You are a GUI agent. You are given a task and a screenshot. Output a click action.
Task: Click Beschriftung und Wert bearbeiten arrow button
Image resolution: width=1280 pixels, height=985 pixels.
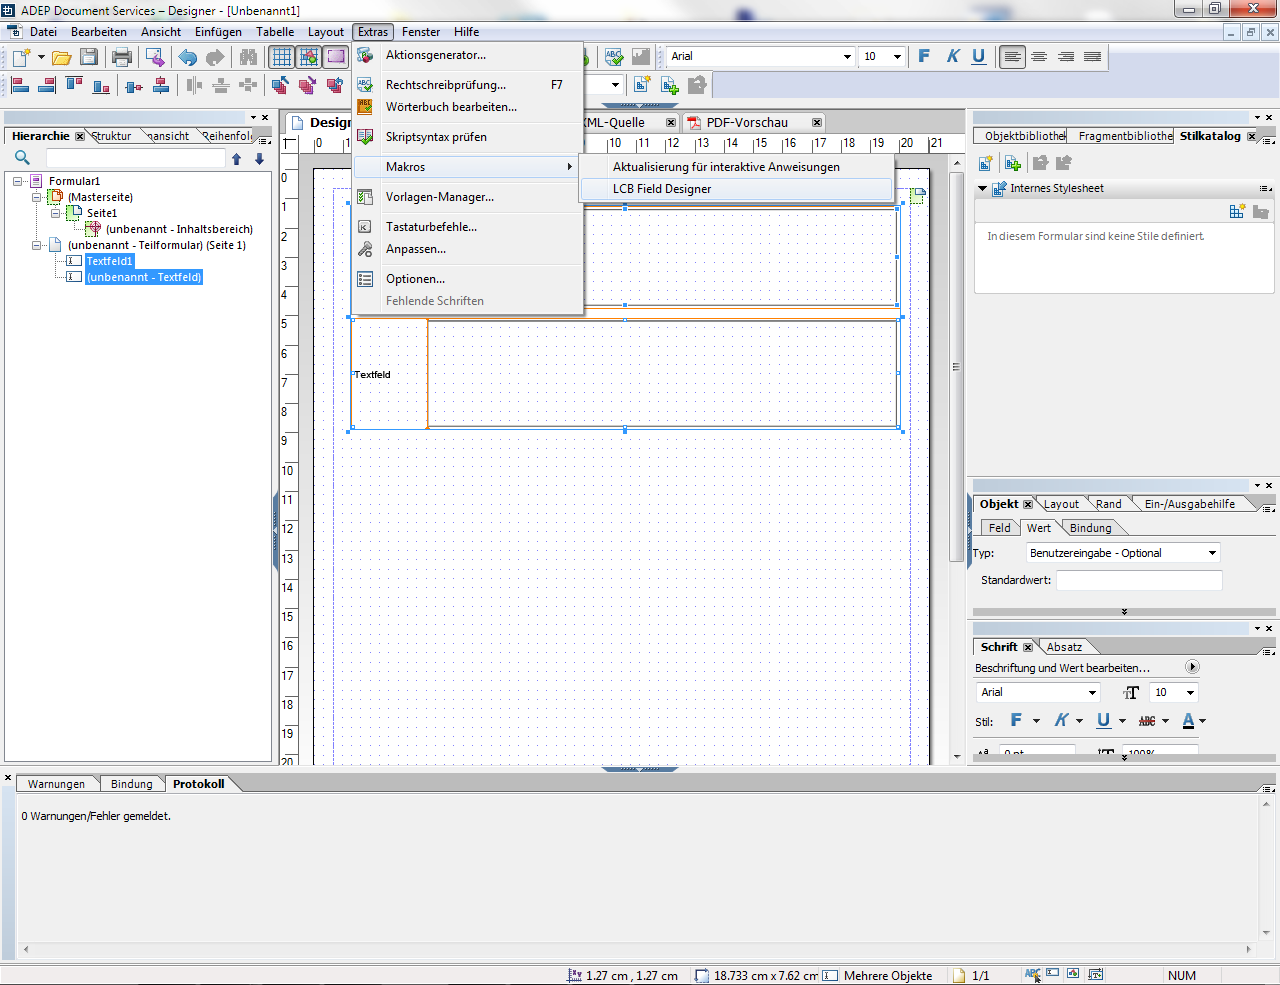(x=1191, y=667)
